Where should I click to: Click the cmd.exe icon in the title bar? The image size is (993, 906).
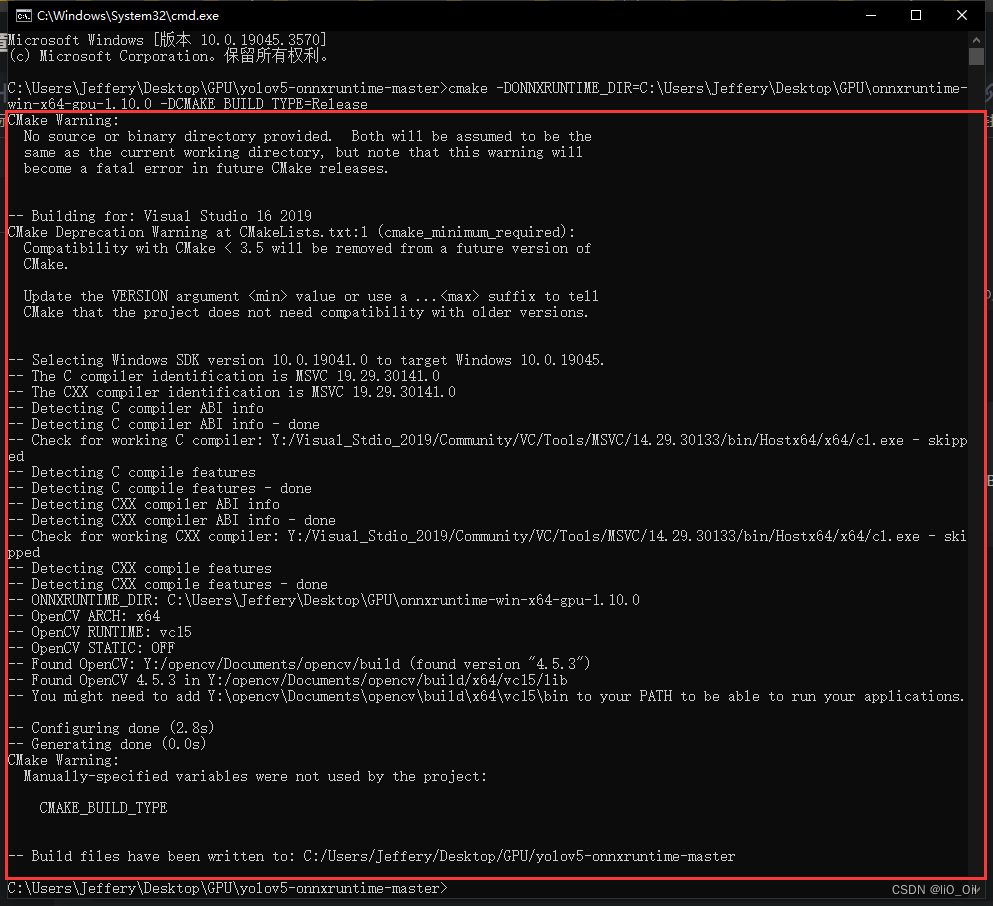(25, 15)
